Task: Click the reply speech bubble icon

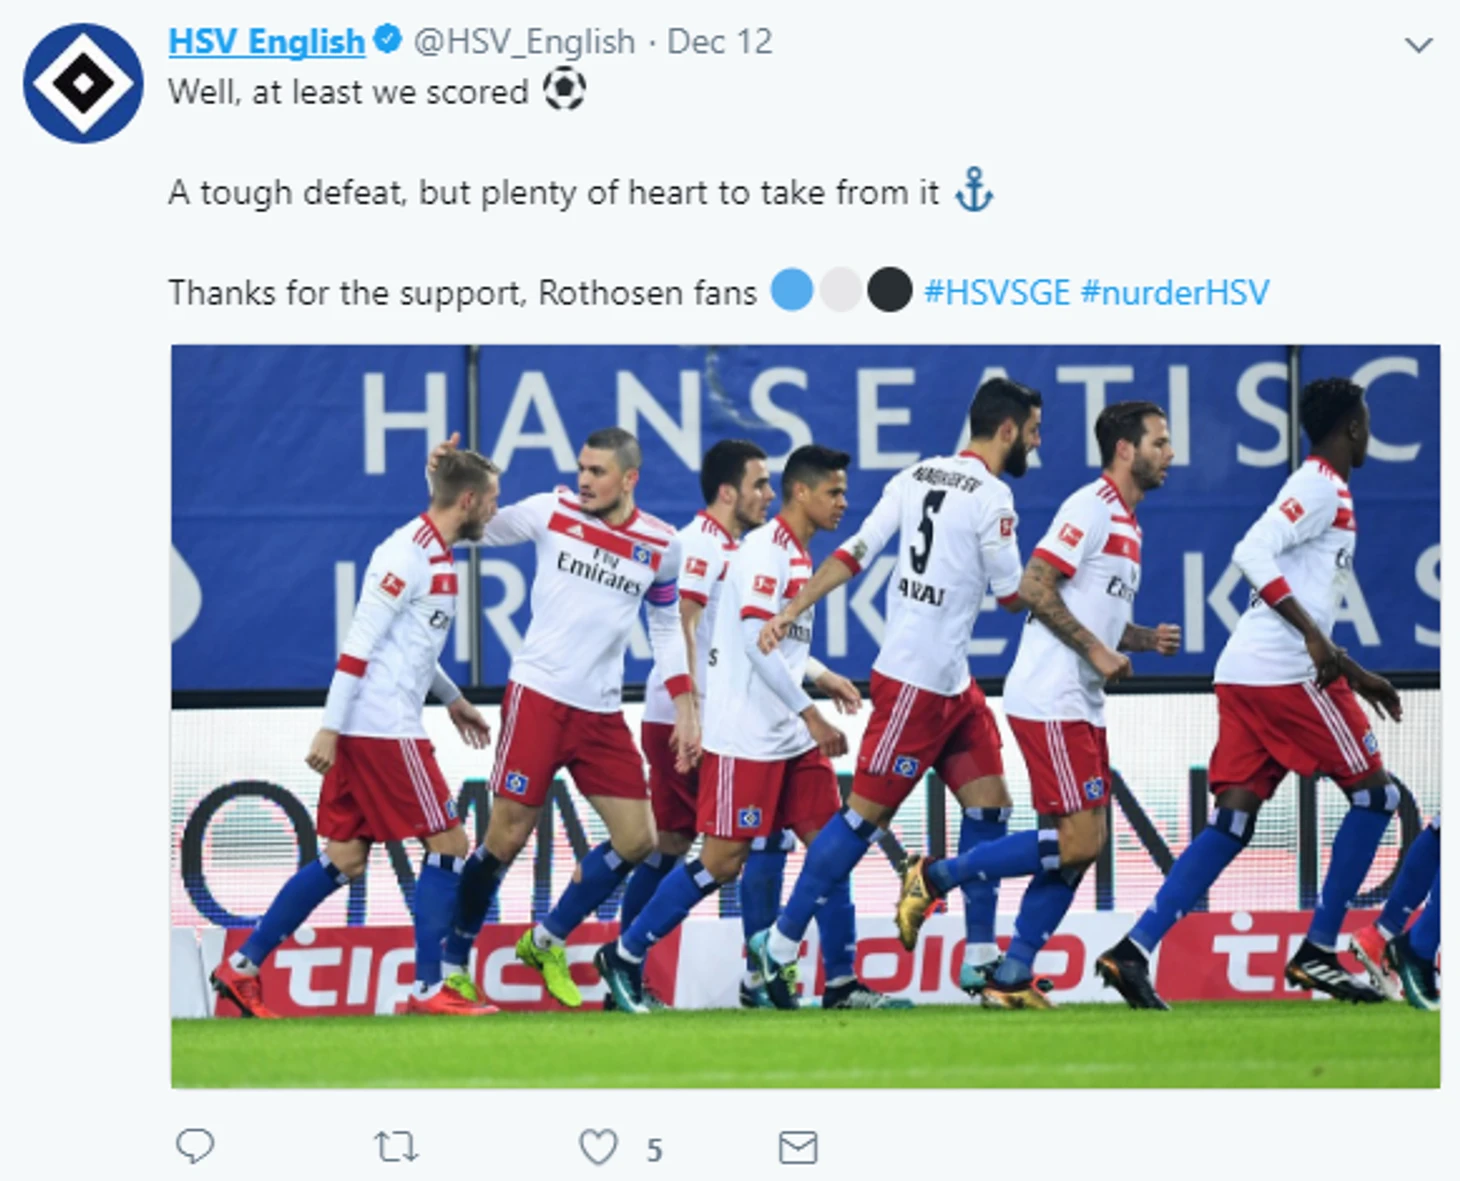Action: (x=195, y=1146)
